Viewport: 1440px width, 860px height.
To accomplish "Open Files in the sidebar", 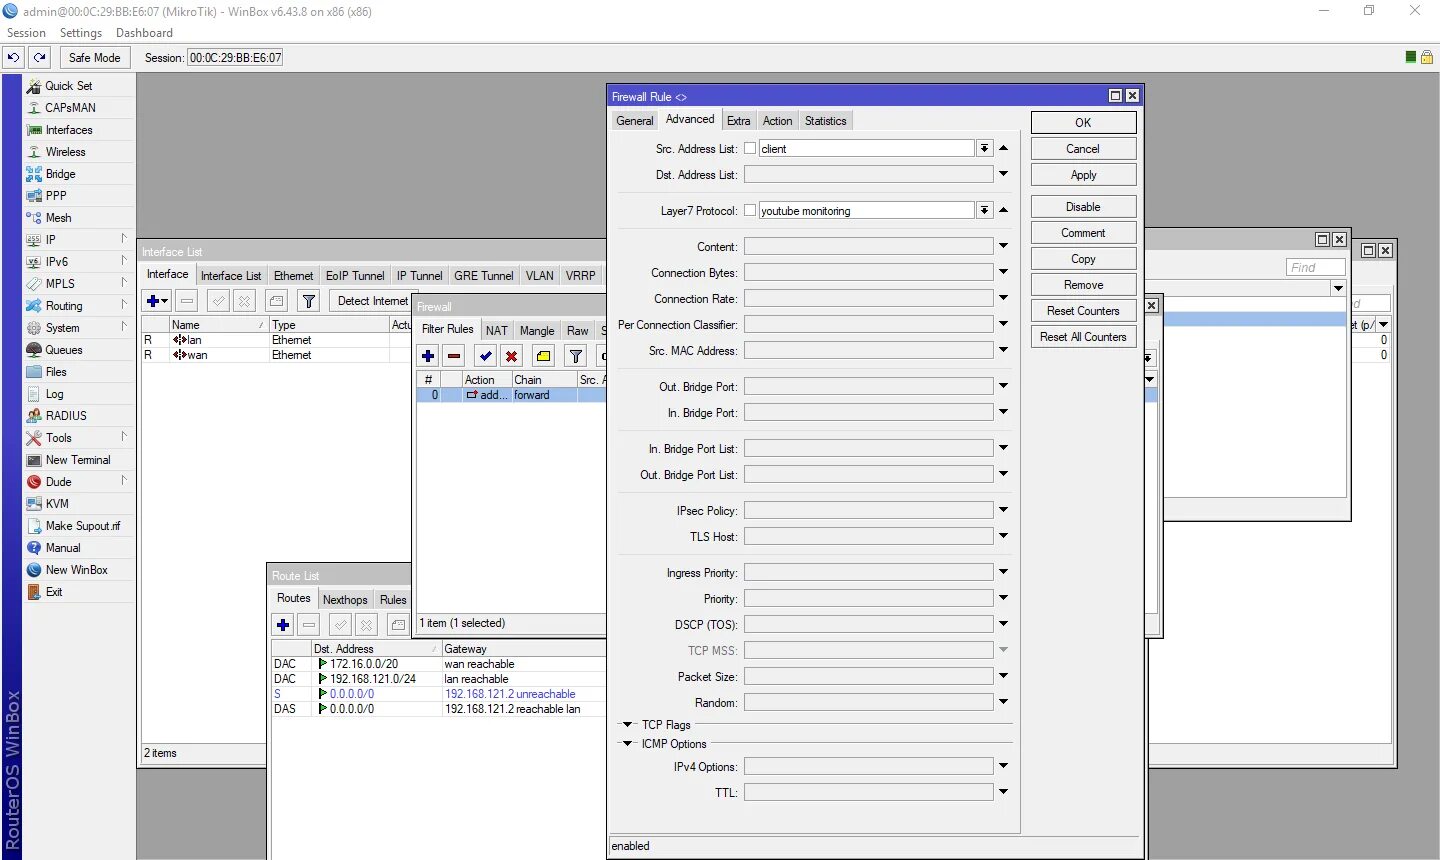I will coord(56,372).
